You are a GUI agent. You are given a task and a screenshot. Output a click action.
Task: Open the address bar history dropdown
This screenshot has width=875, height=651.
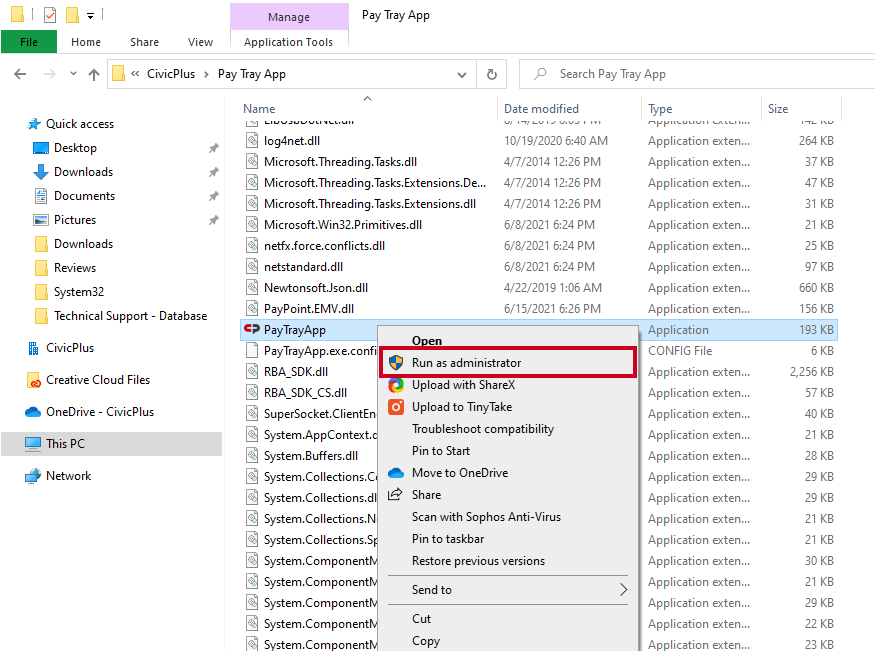pos(462,75)
